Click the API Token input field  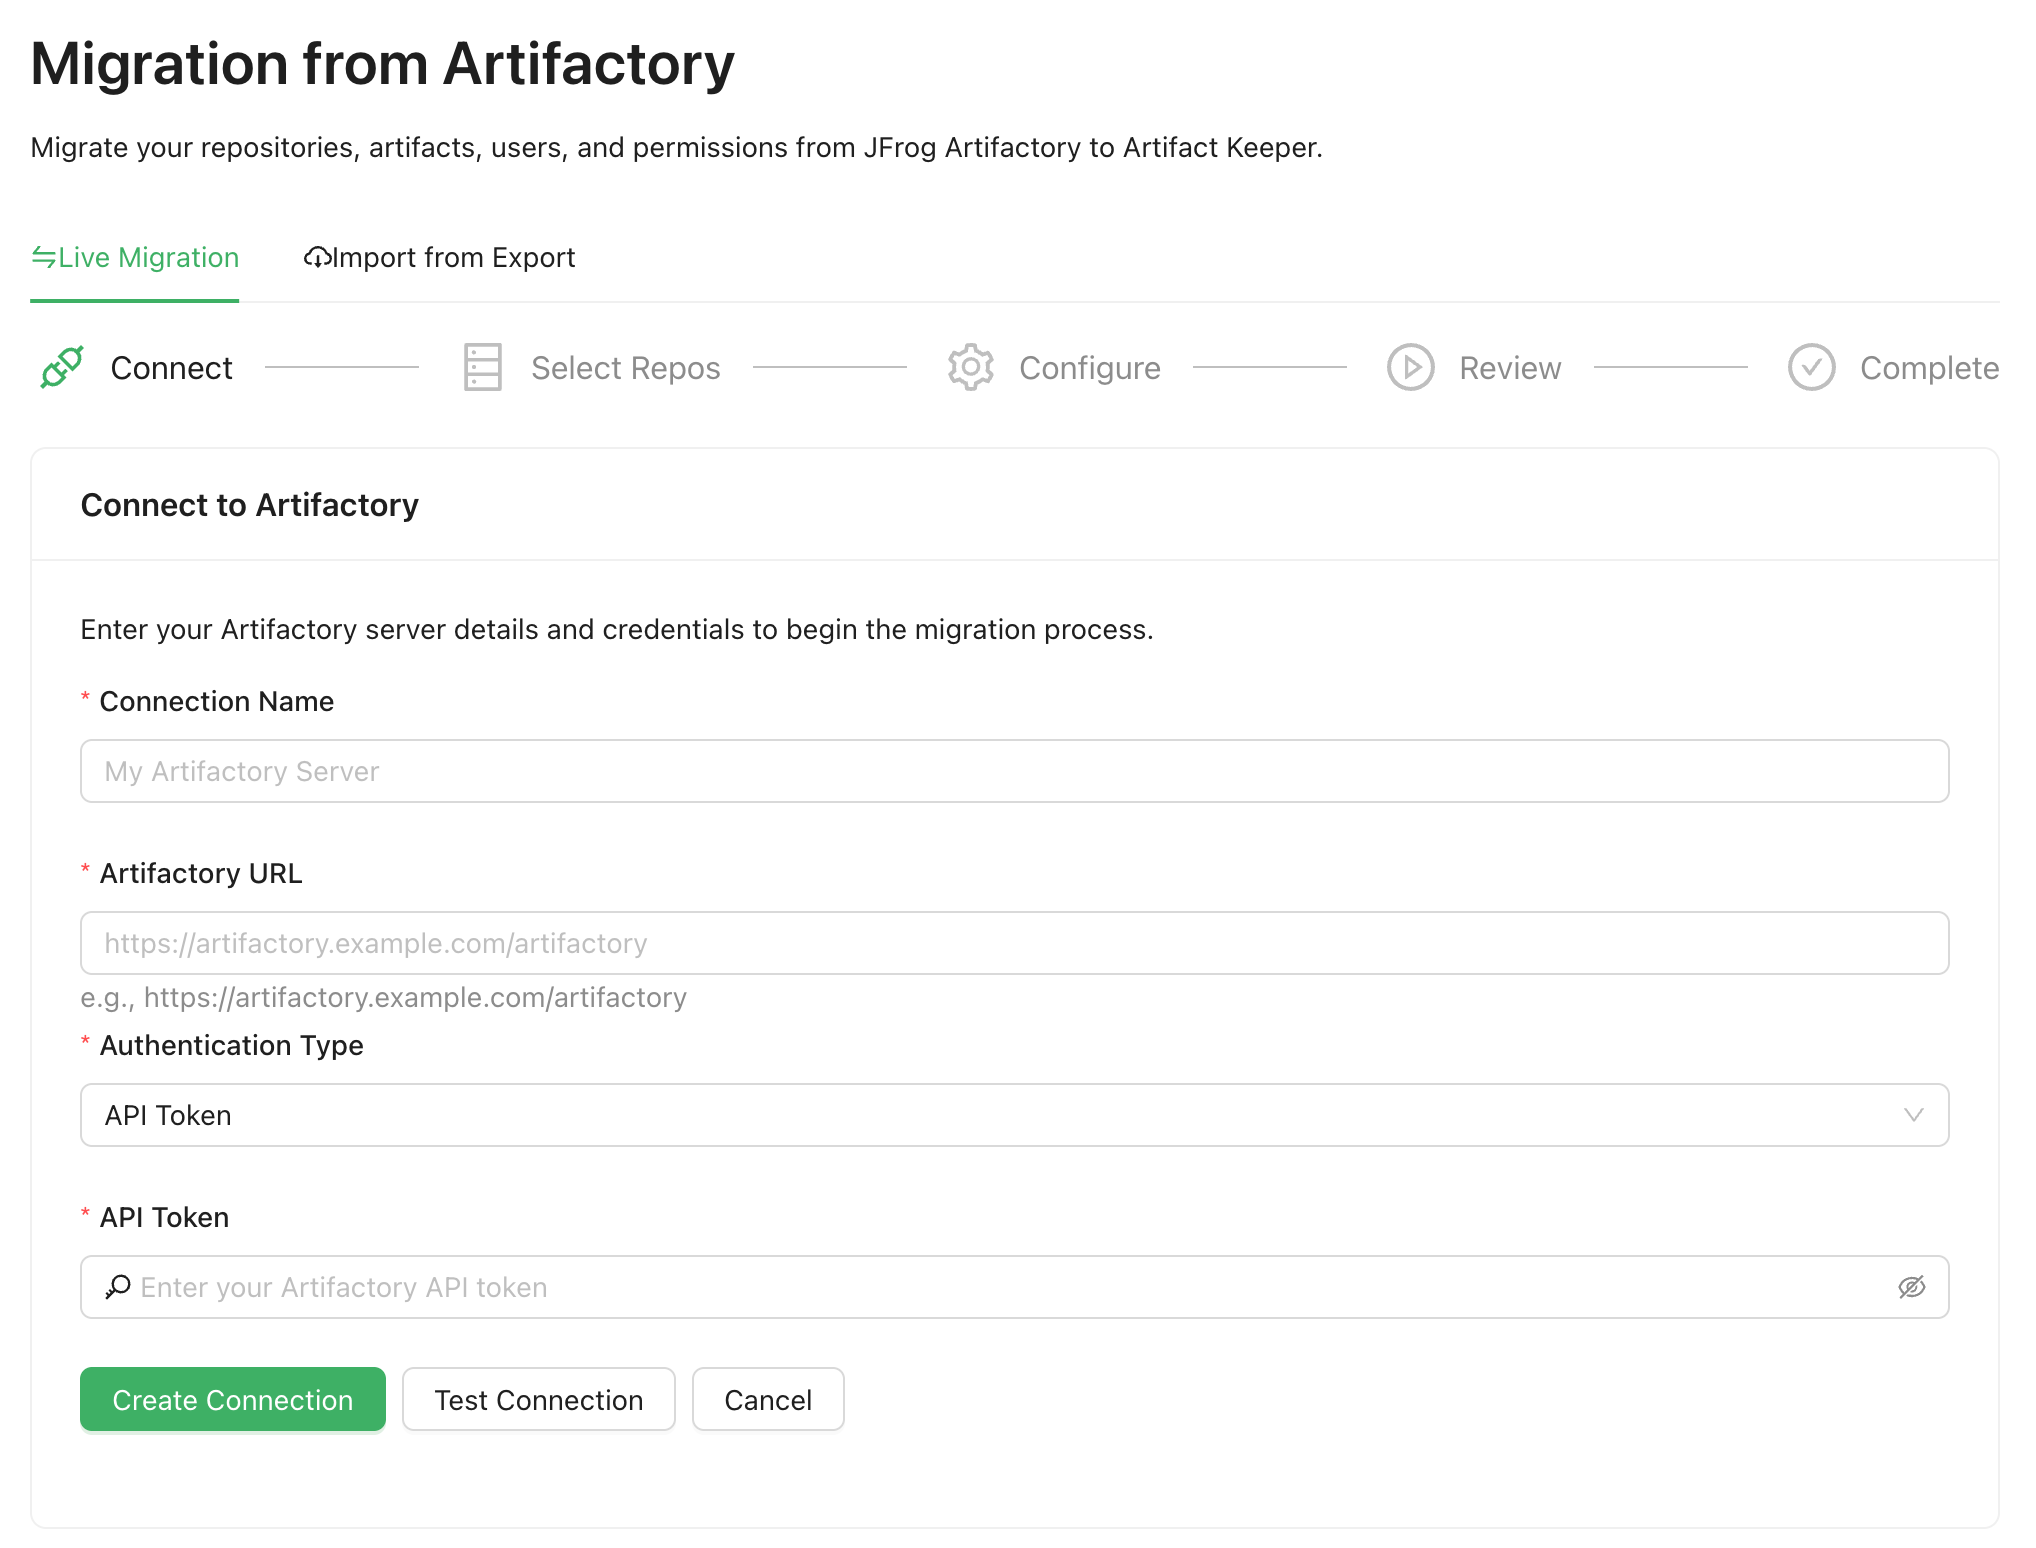pyautogui.click(x=1000, y=1287)
